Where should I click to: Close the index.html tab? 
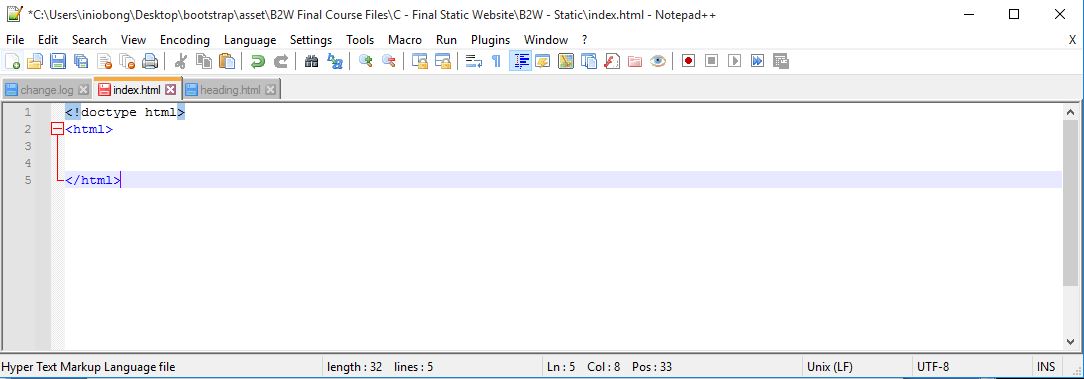tap(170, 90)
